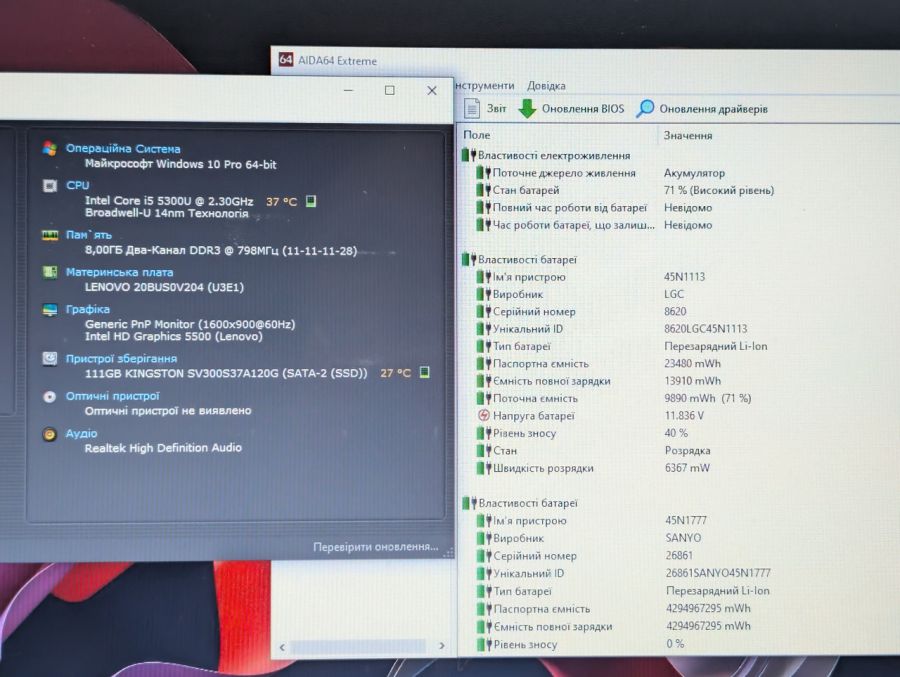The height and width of the screenshot is (677, 900).
Task: Click the 11.836 V voltage value
Action: 684,415
